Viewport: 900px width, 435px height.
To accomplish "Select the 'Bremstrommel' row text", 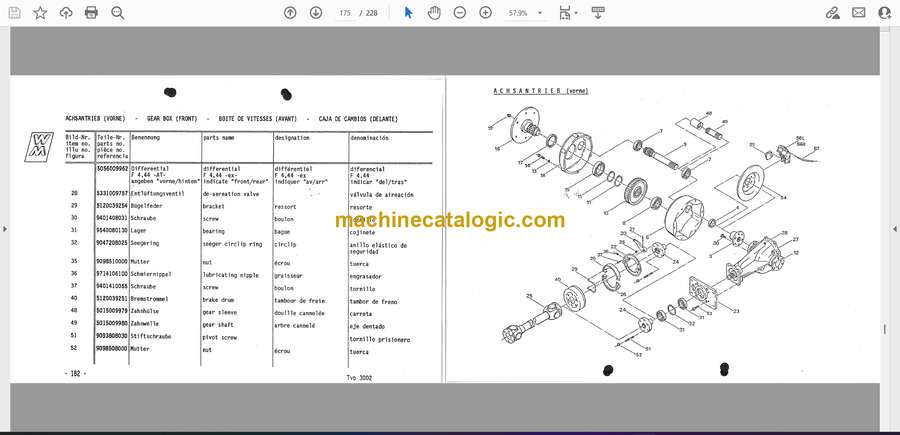I will [x=151, y=299].
